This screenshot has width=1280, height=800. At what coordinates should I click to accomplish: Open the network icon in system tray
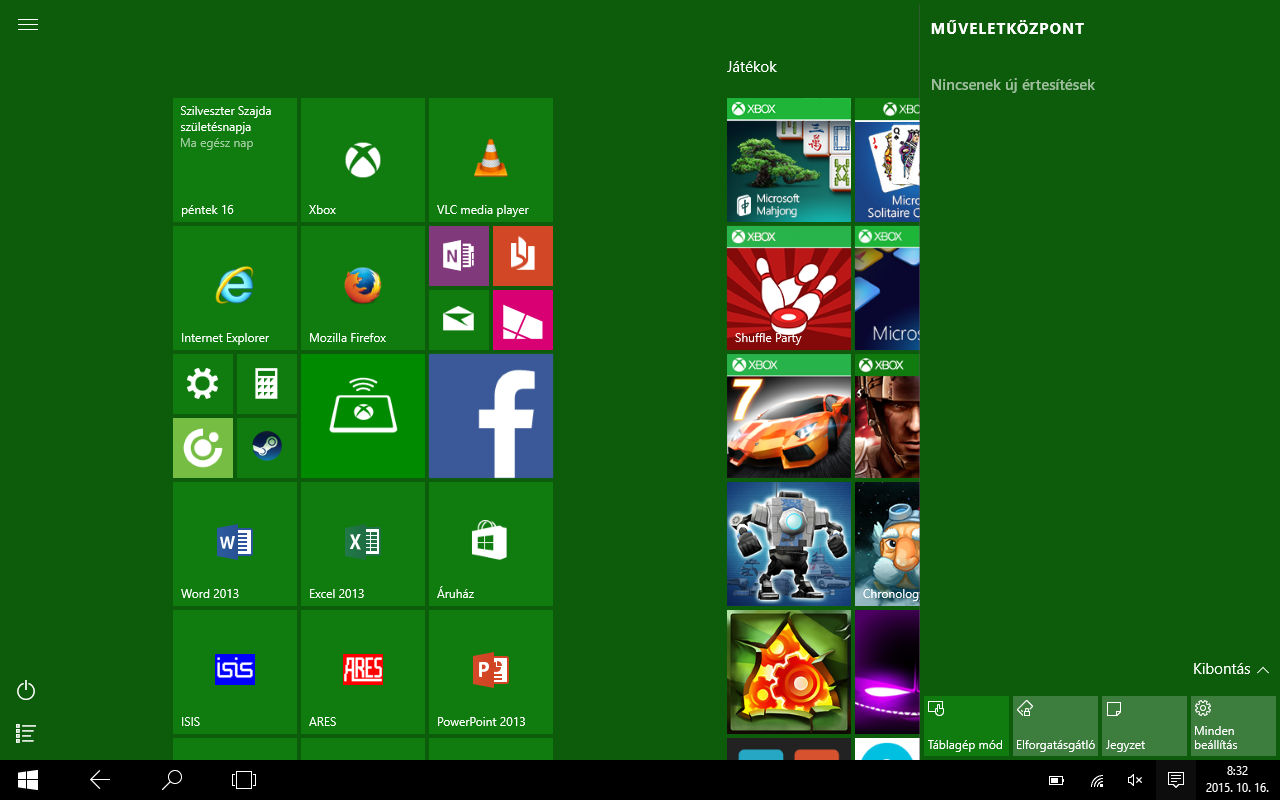coord(1097,780)
